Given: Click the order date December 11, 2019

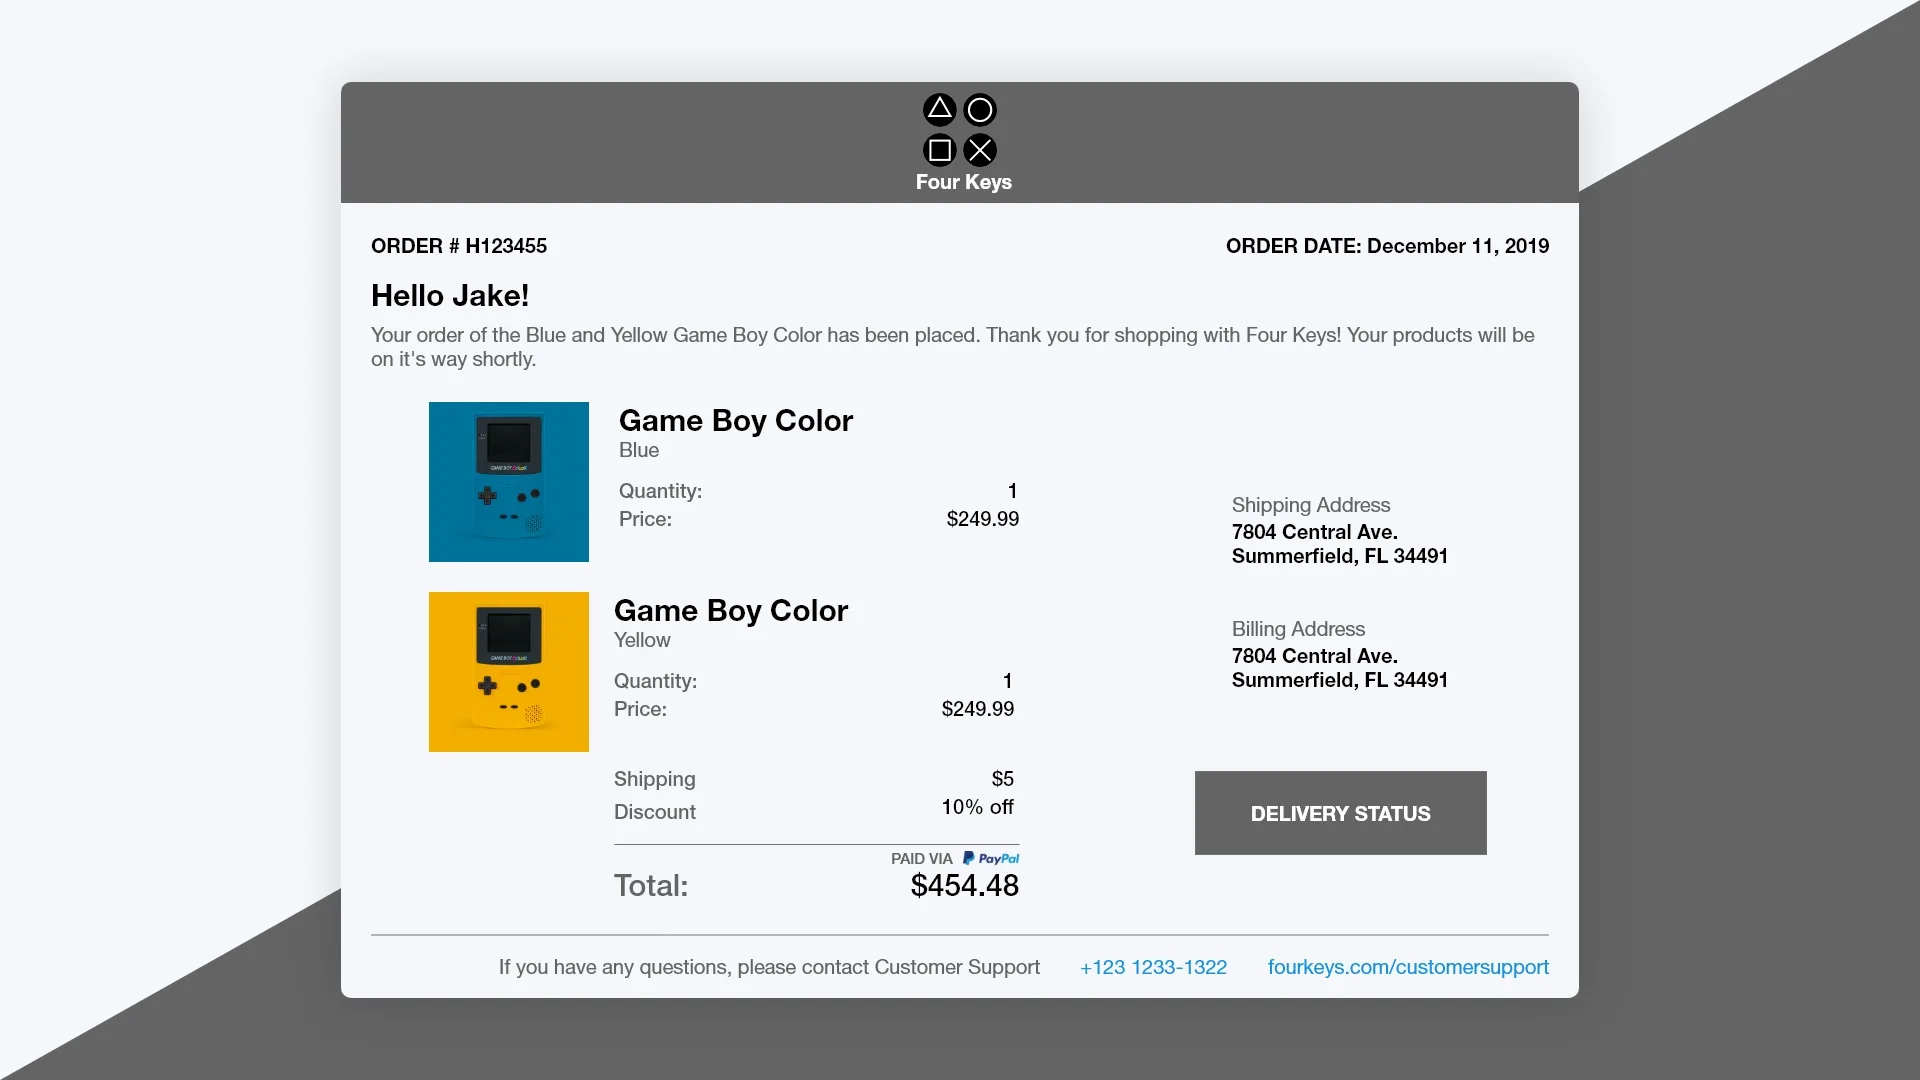Looking at the screenshot, I should click(1458, 246).
